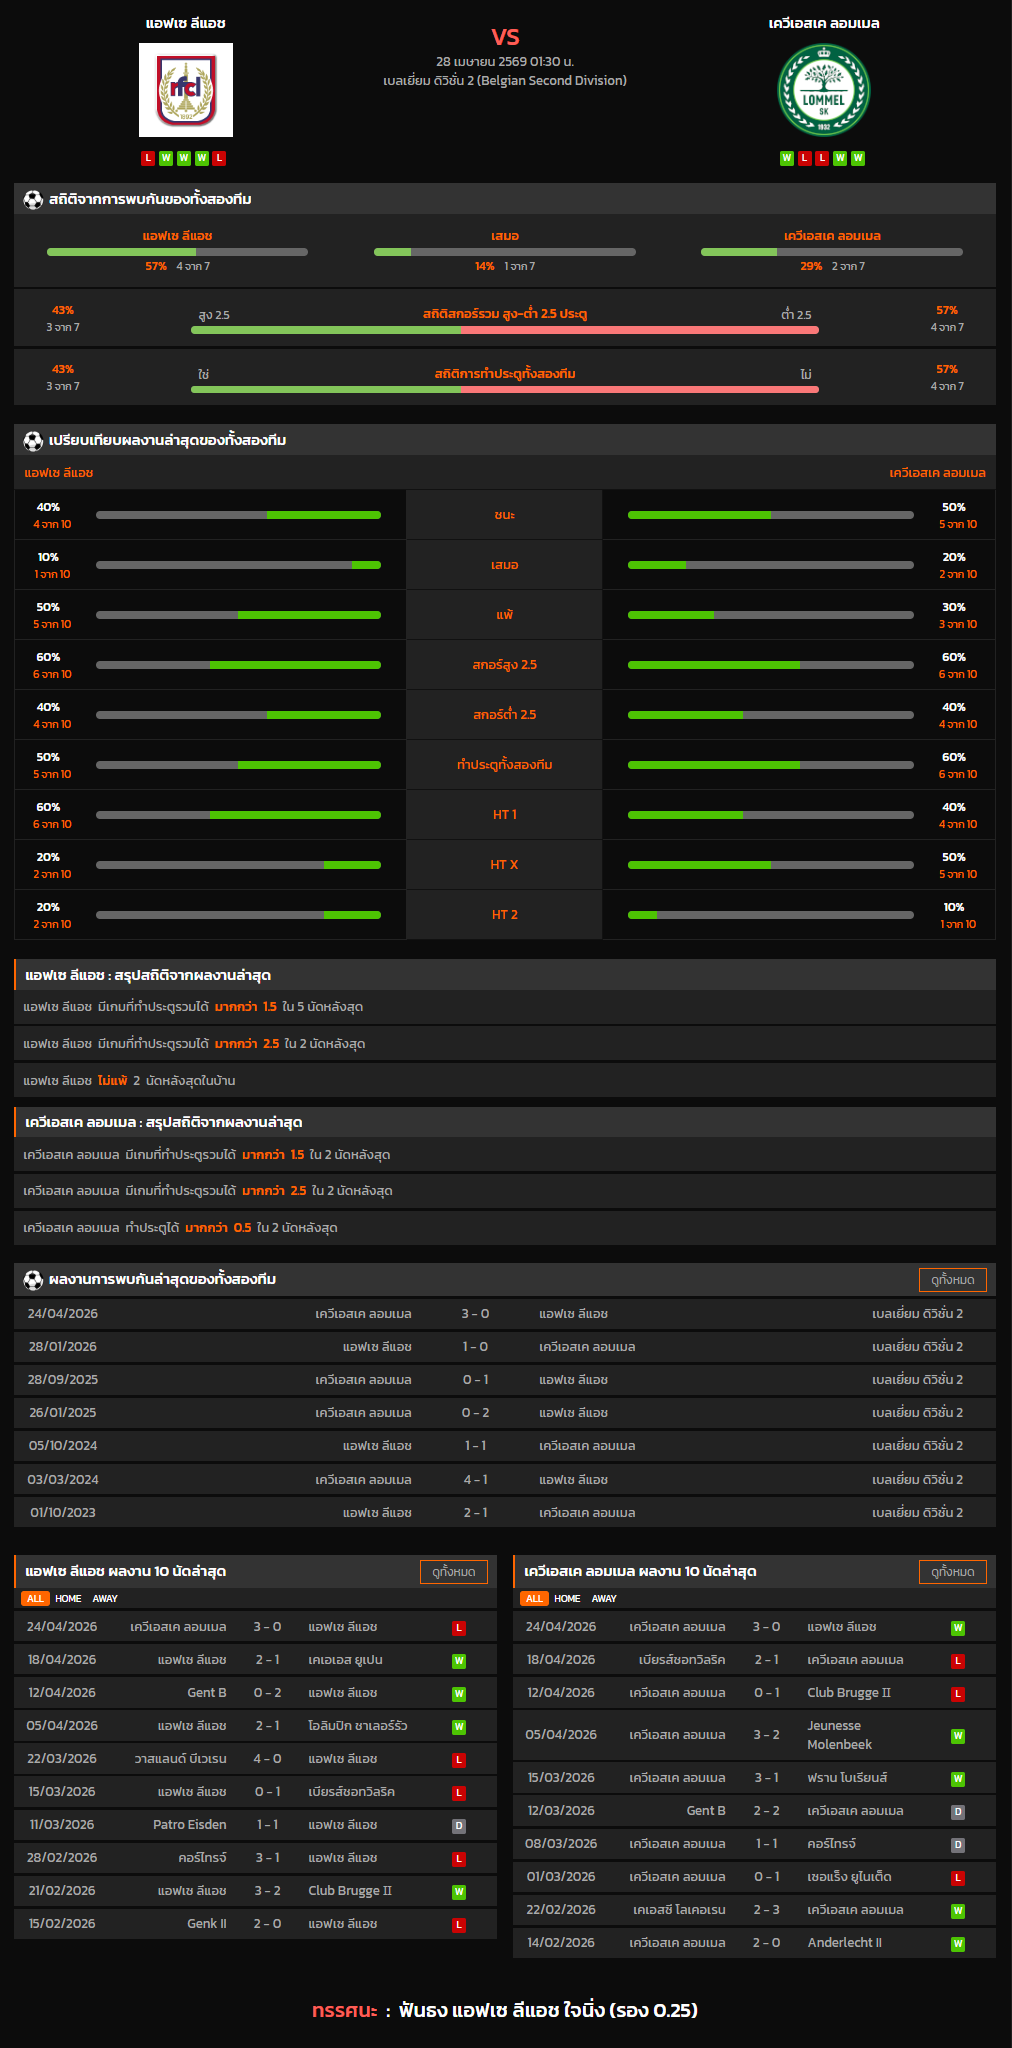1012x2048 pixels.
Task: Click soccer ball icon beside head-to-head stats header
Action: 33,199
